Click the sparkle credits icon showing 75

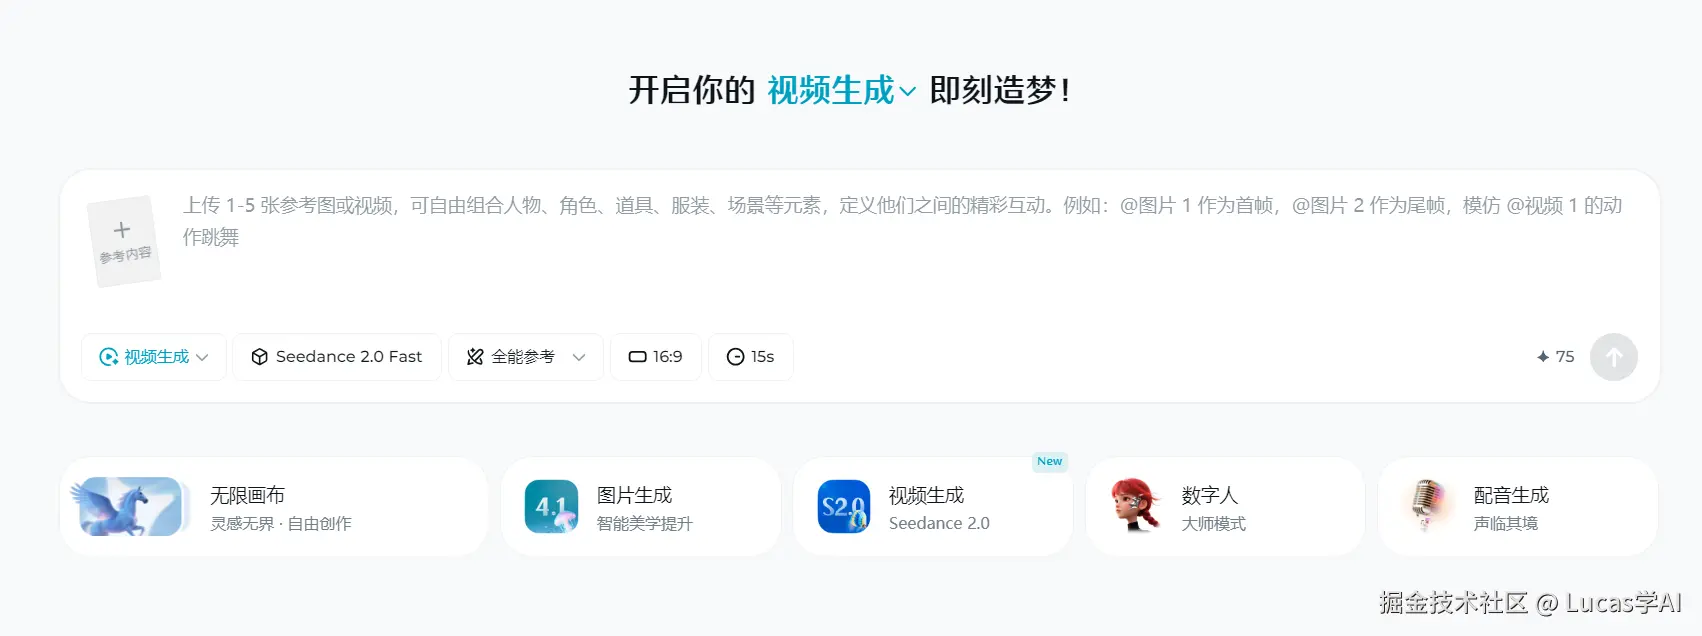[x=1543, y=357]
